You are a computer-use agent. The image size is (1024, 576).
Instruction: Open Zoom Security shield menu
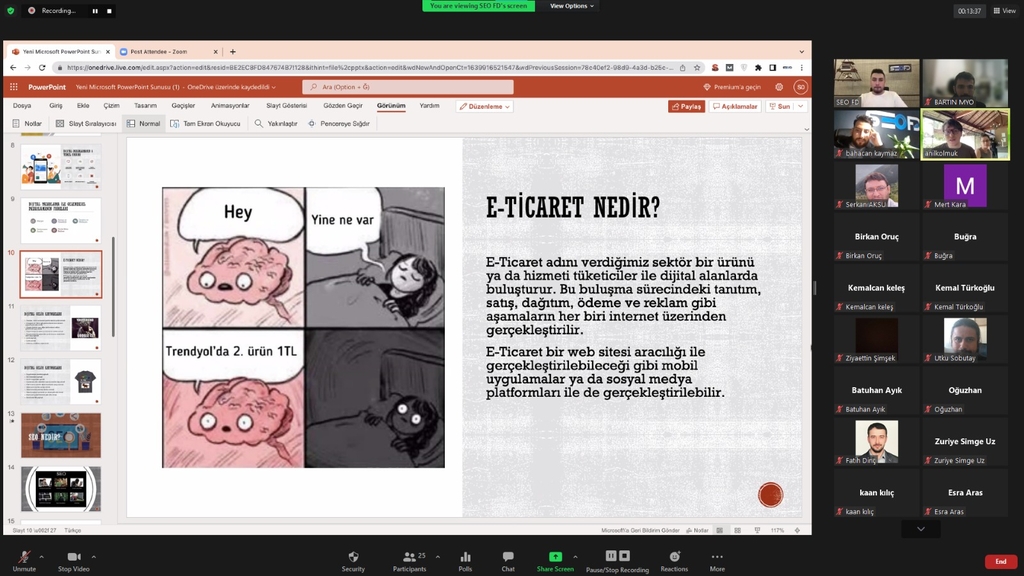pos(353,560)
